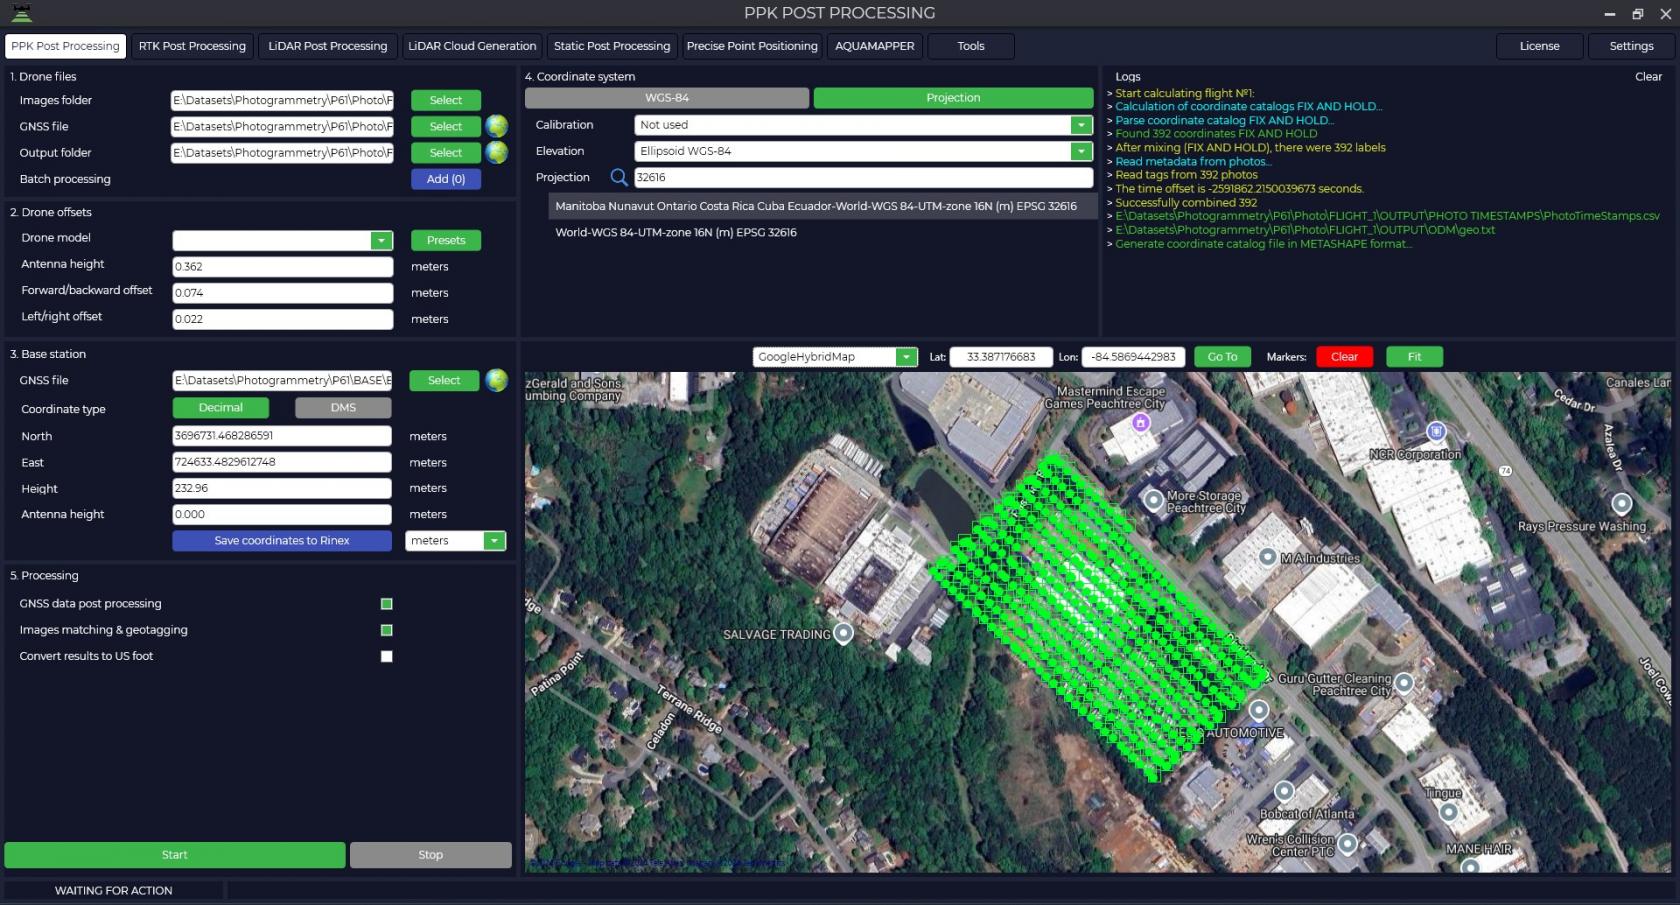Open Precise Point Positioning tab

coord(752,46)
